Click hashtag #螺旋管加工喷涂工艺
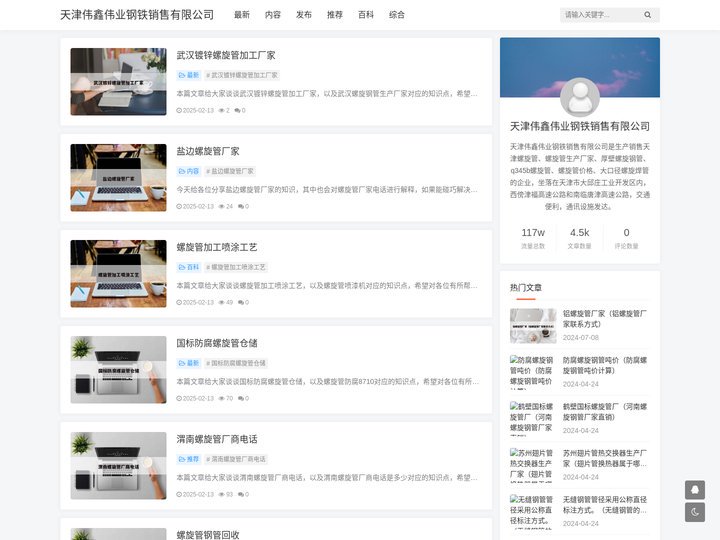The height and width of the screenshot is (540, 720). (236, 267)
